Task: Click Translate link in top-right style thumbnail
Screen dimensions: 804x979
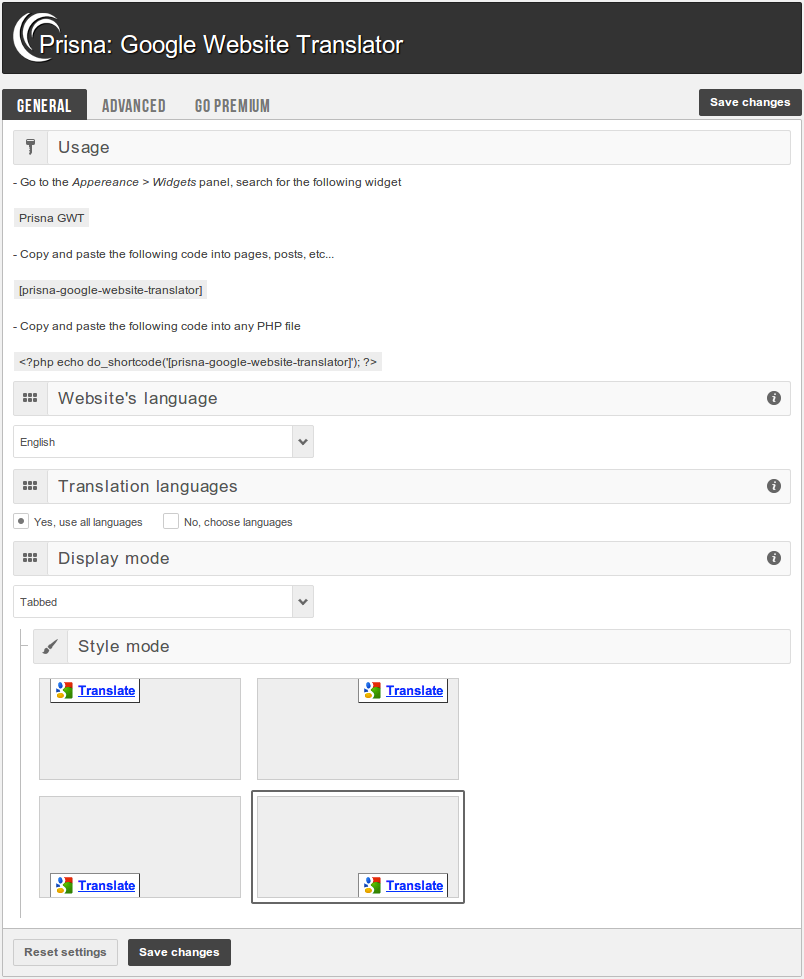Action: pos(414,691)
